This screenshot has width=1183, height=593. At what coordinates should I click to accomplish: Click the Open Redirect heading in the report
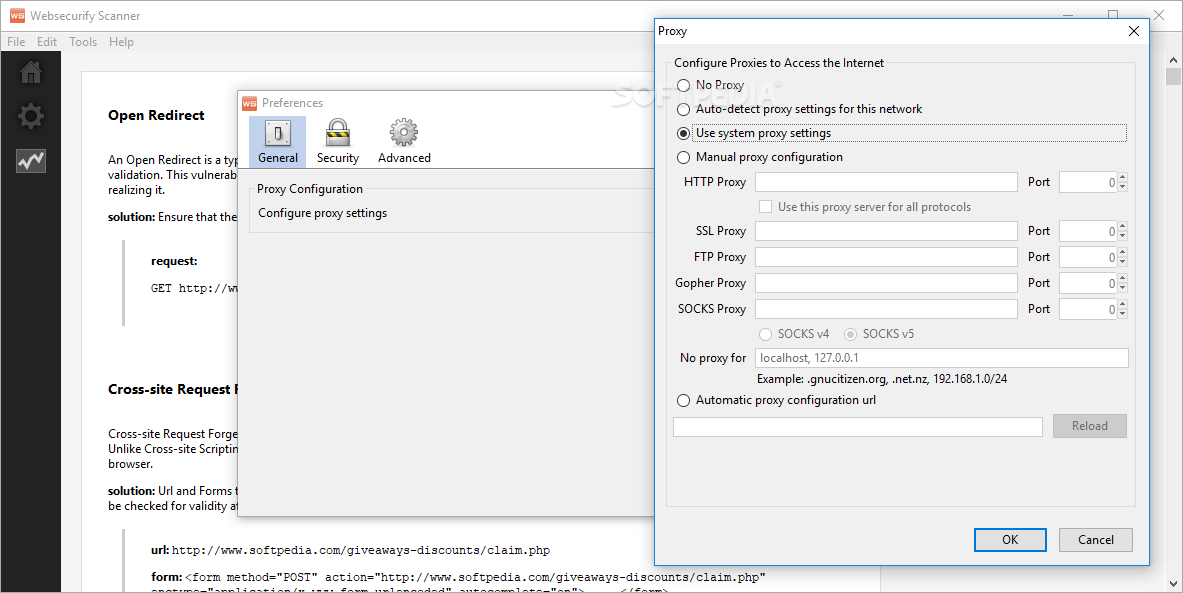tap(156, 115)
